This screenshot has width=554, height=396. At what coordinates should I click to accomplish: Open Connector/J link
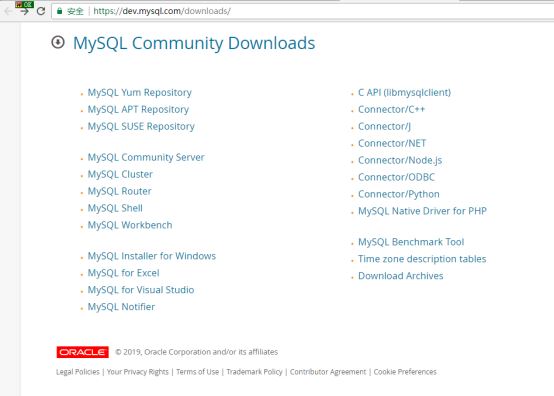(384, 126)
